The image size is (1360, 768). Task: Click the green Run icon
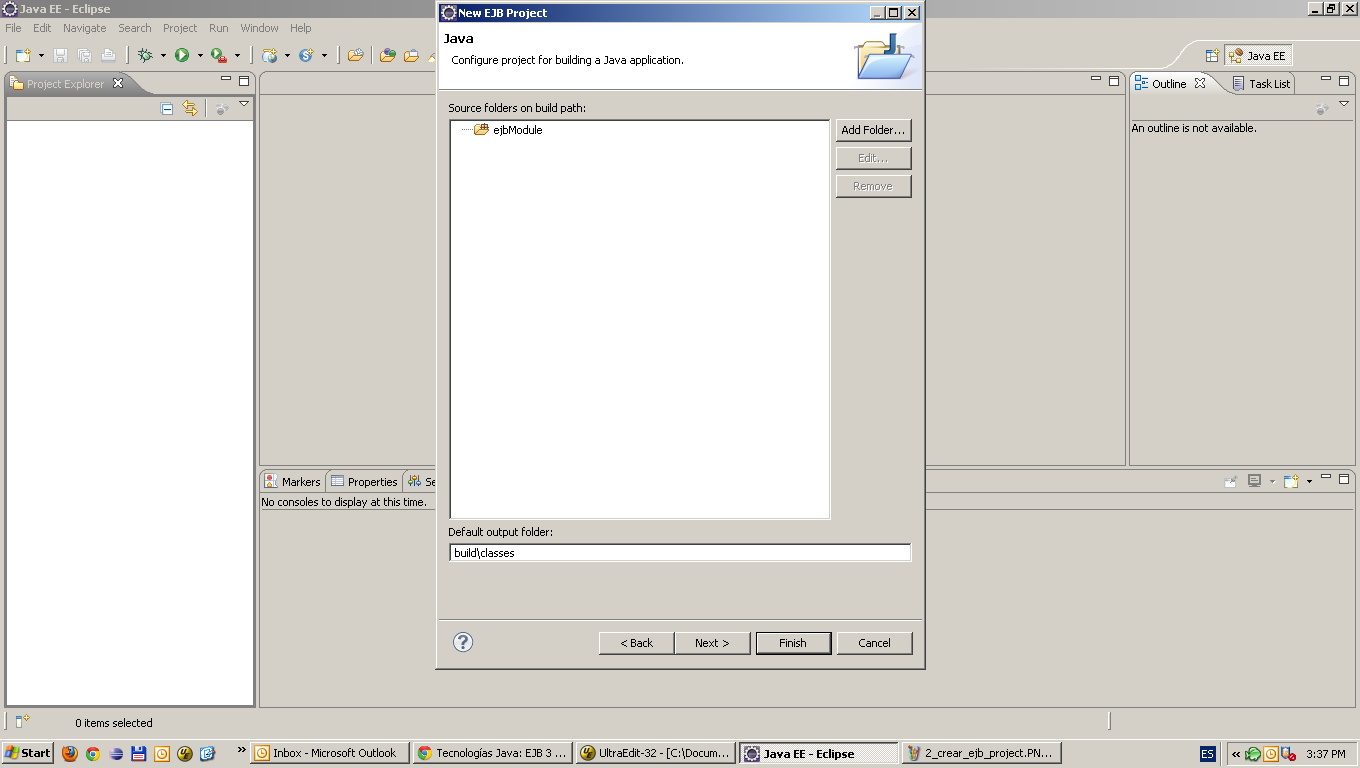coord(182,55)
